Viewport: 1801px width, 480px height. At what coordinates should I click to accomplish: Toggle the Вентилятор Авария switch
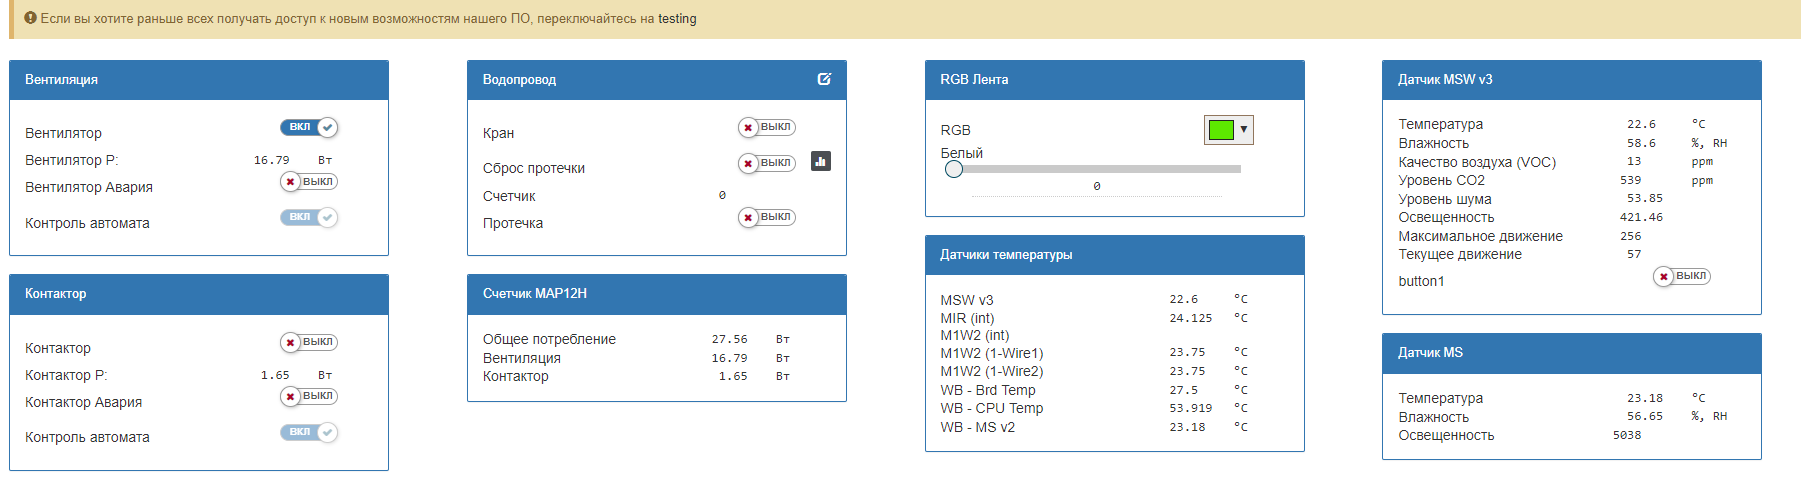(309, 181)
